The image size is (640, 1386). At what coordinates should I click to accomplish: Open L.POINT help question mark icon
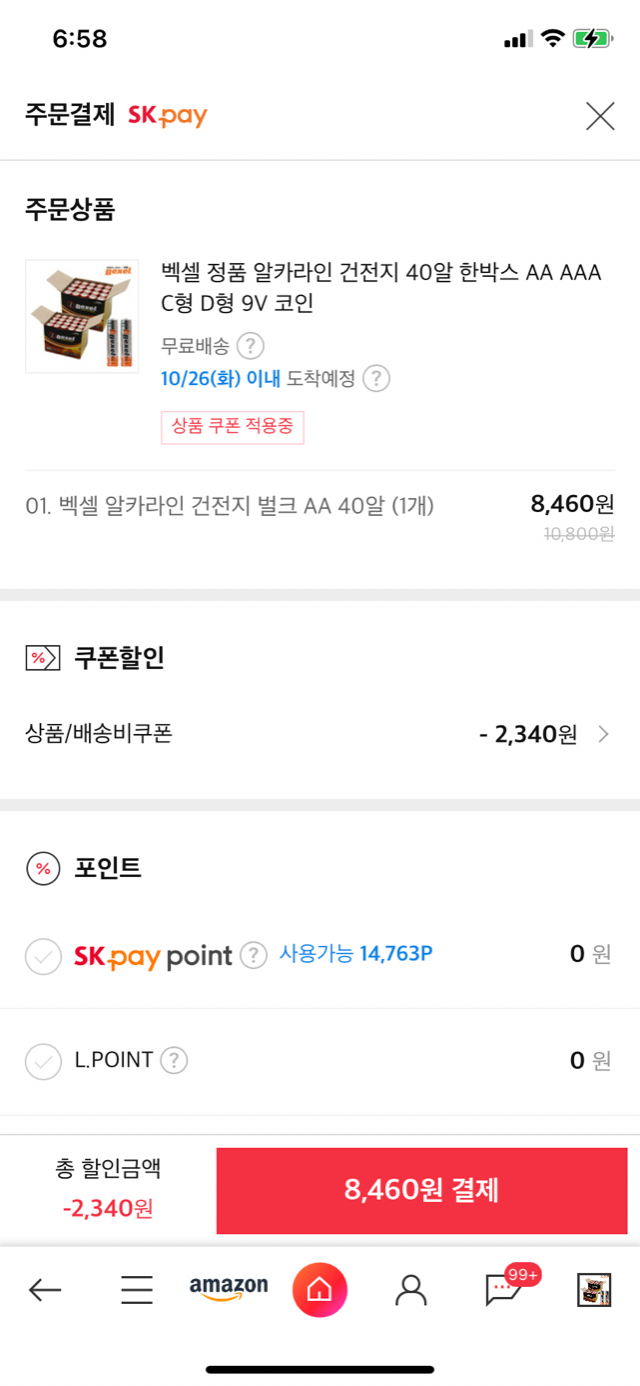coord(174,1060)
